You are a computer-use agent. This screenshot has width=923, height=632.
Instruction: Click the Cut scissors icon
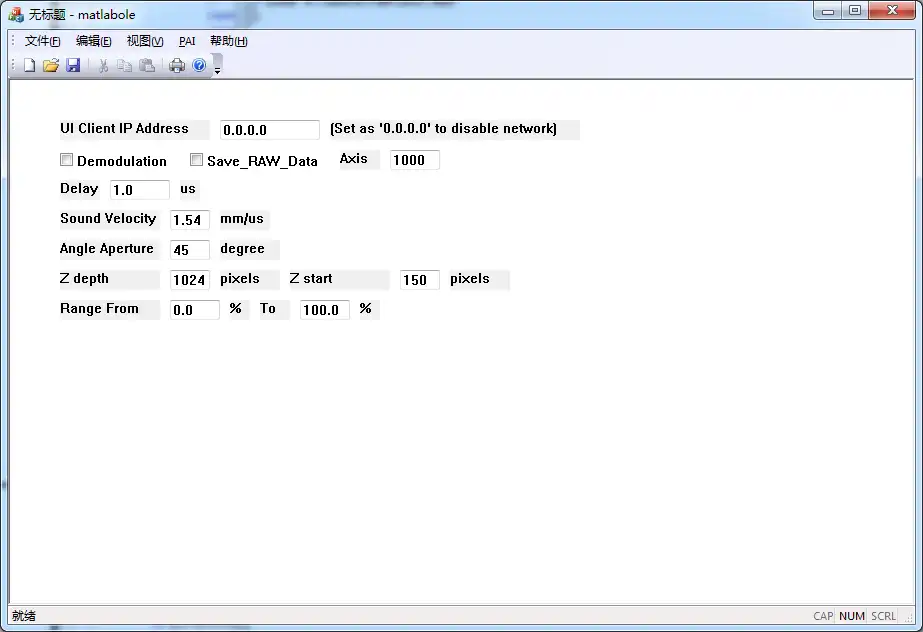click(103, 65)
